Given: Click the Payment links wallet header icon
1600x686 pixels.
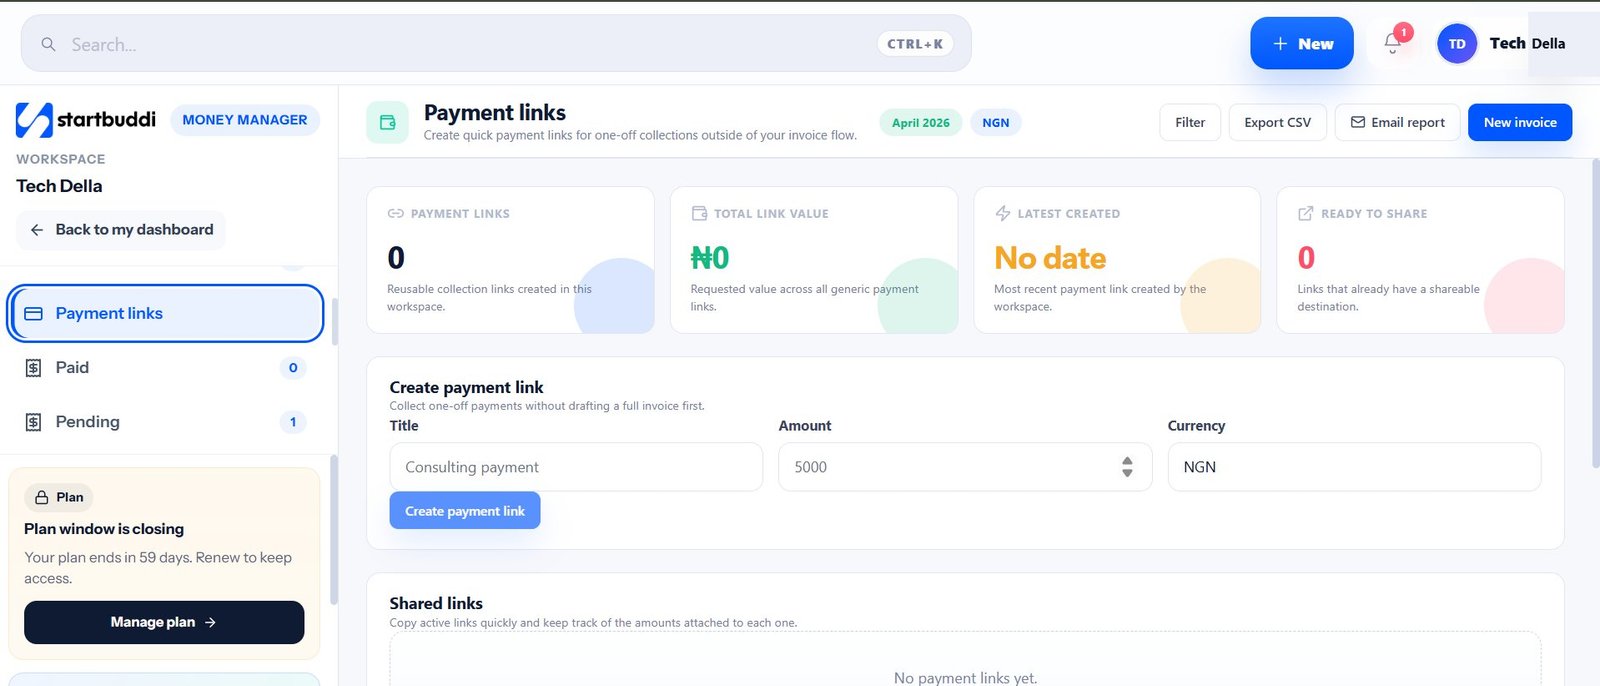Looking at the screenshot, I should [388, 122].
